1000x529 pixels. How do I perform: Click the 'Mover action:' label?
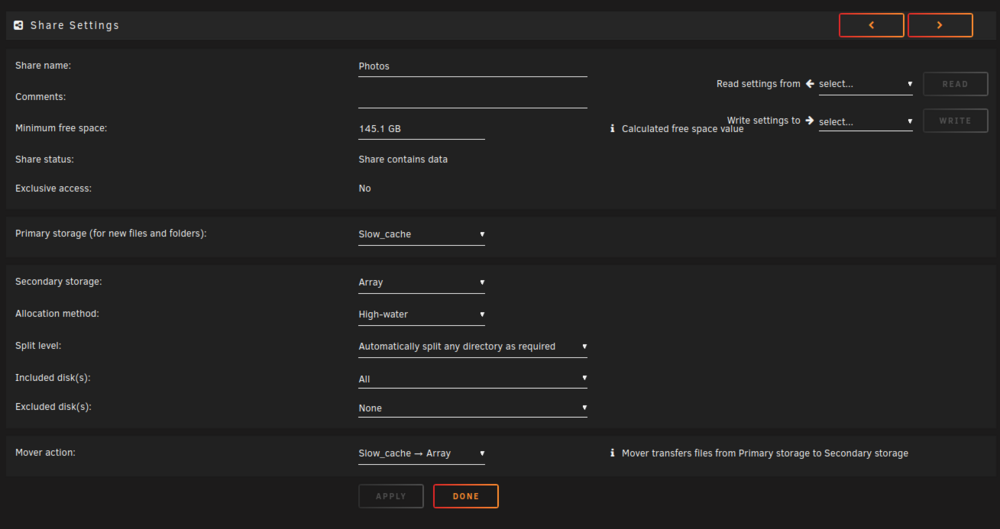[45, 452]
